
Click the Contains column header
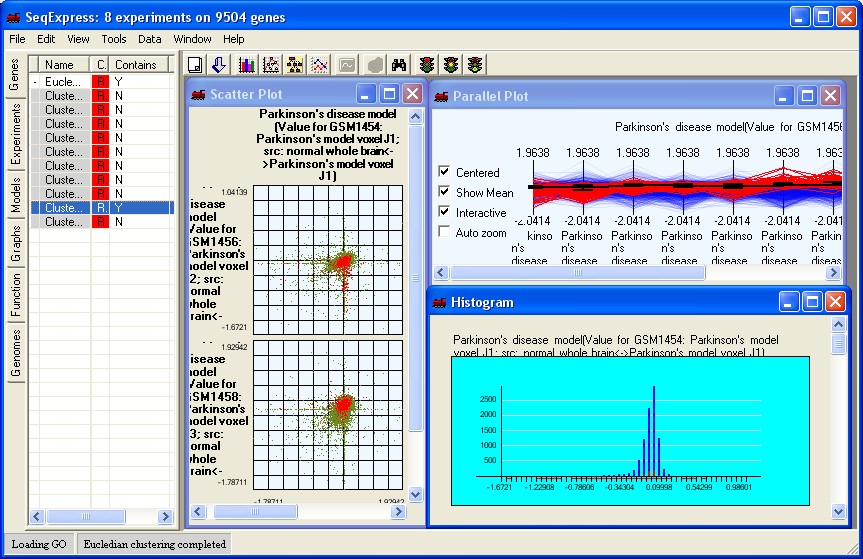click(x=137, y=65)
